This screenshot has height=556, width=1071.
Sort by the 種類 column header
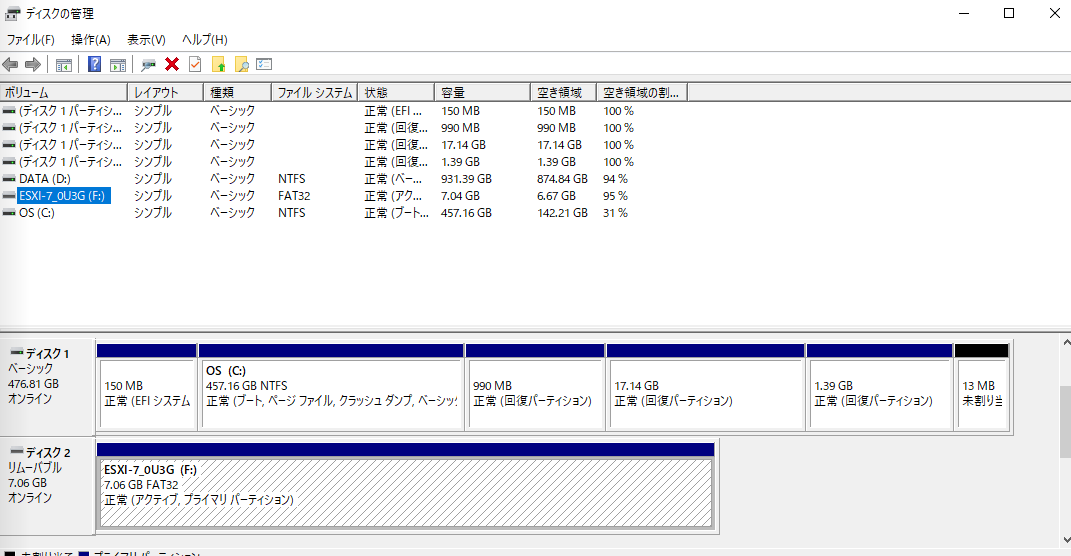coord(237,92)
